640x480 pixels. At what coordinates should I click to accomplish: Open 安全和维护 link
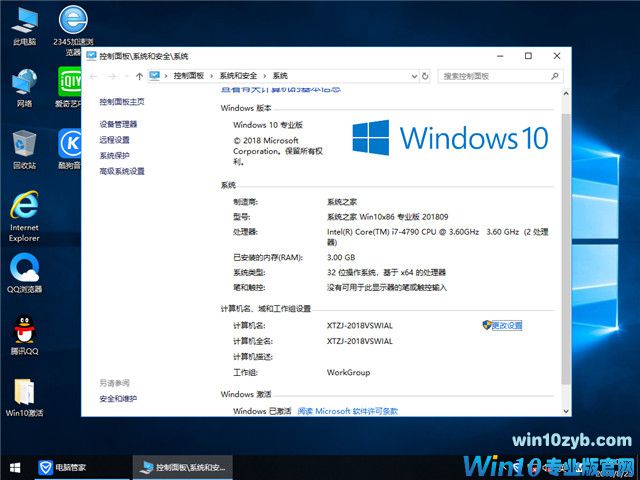coord(118,399)
